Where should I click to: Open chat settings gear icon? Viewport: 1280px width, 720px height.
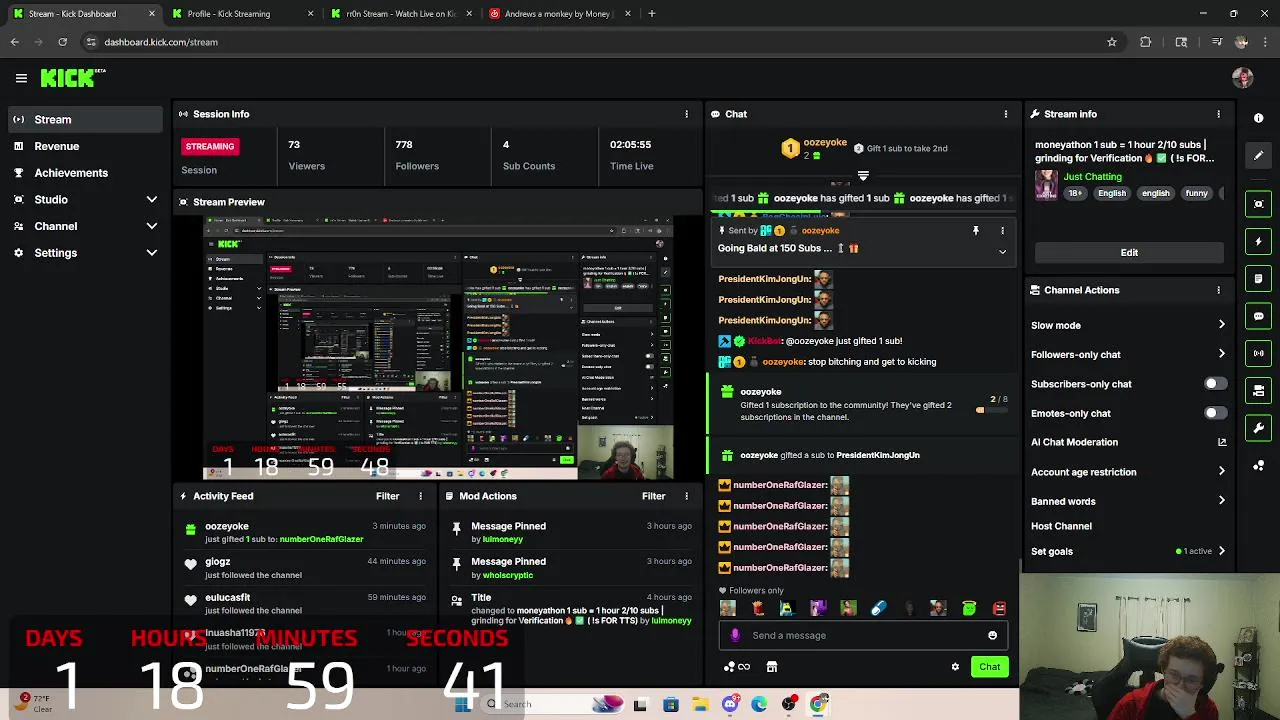955,667
